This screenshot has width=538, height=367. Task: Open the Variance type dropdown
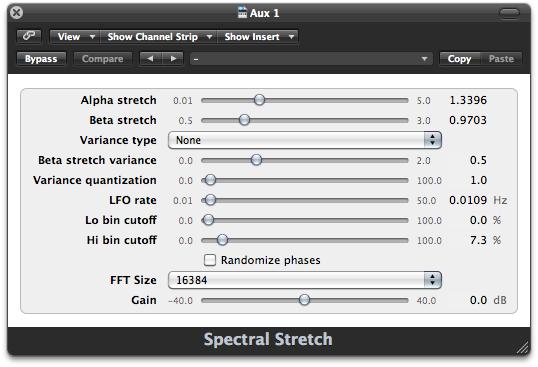tap(305, 140)
